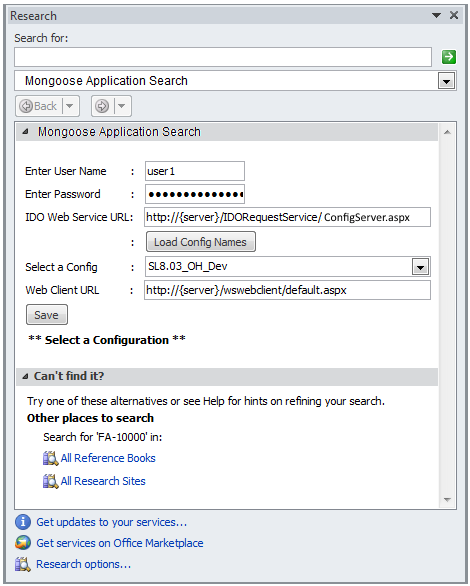Screen dimensions: 470x586
Task: Open the Forward history dropdown arrow
Action: (122, 106)
